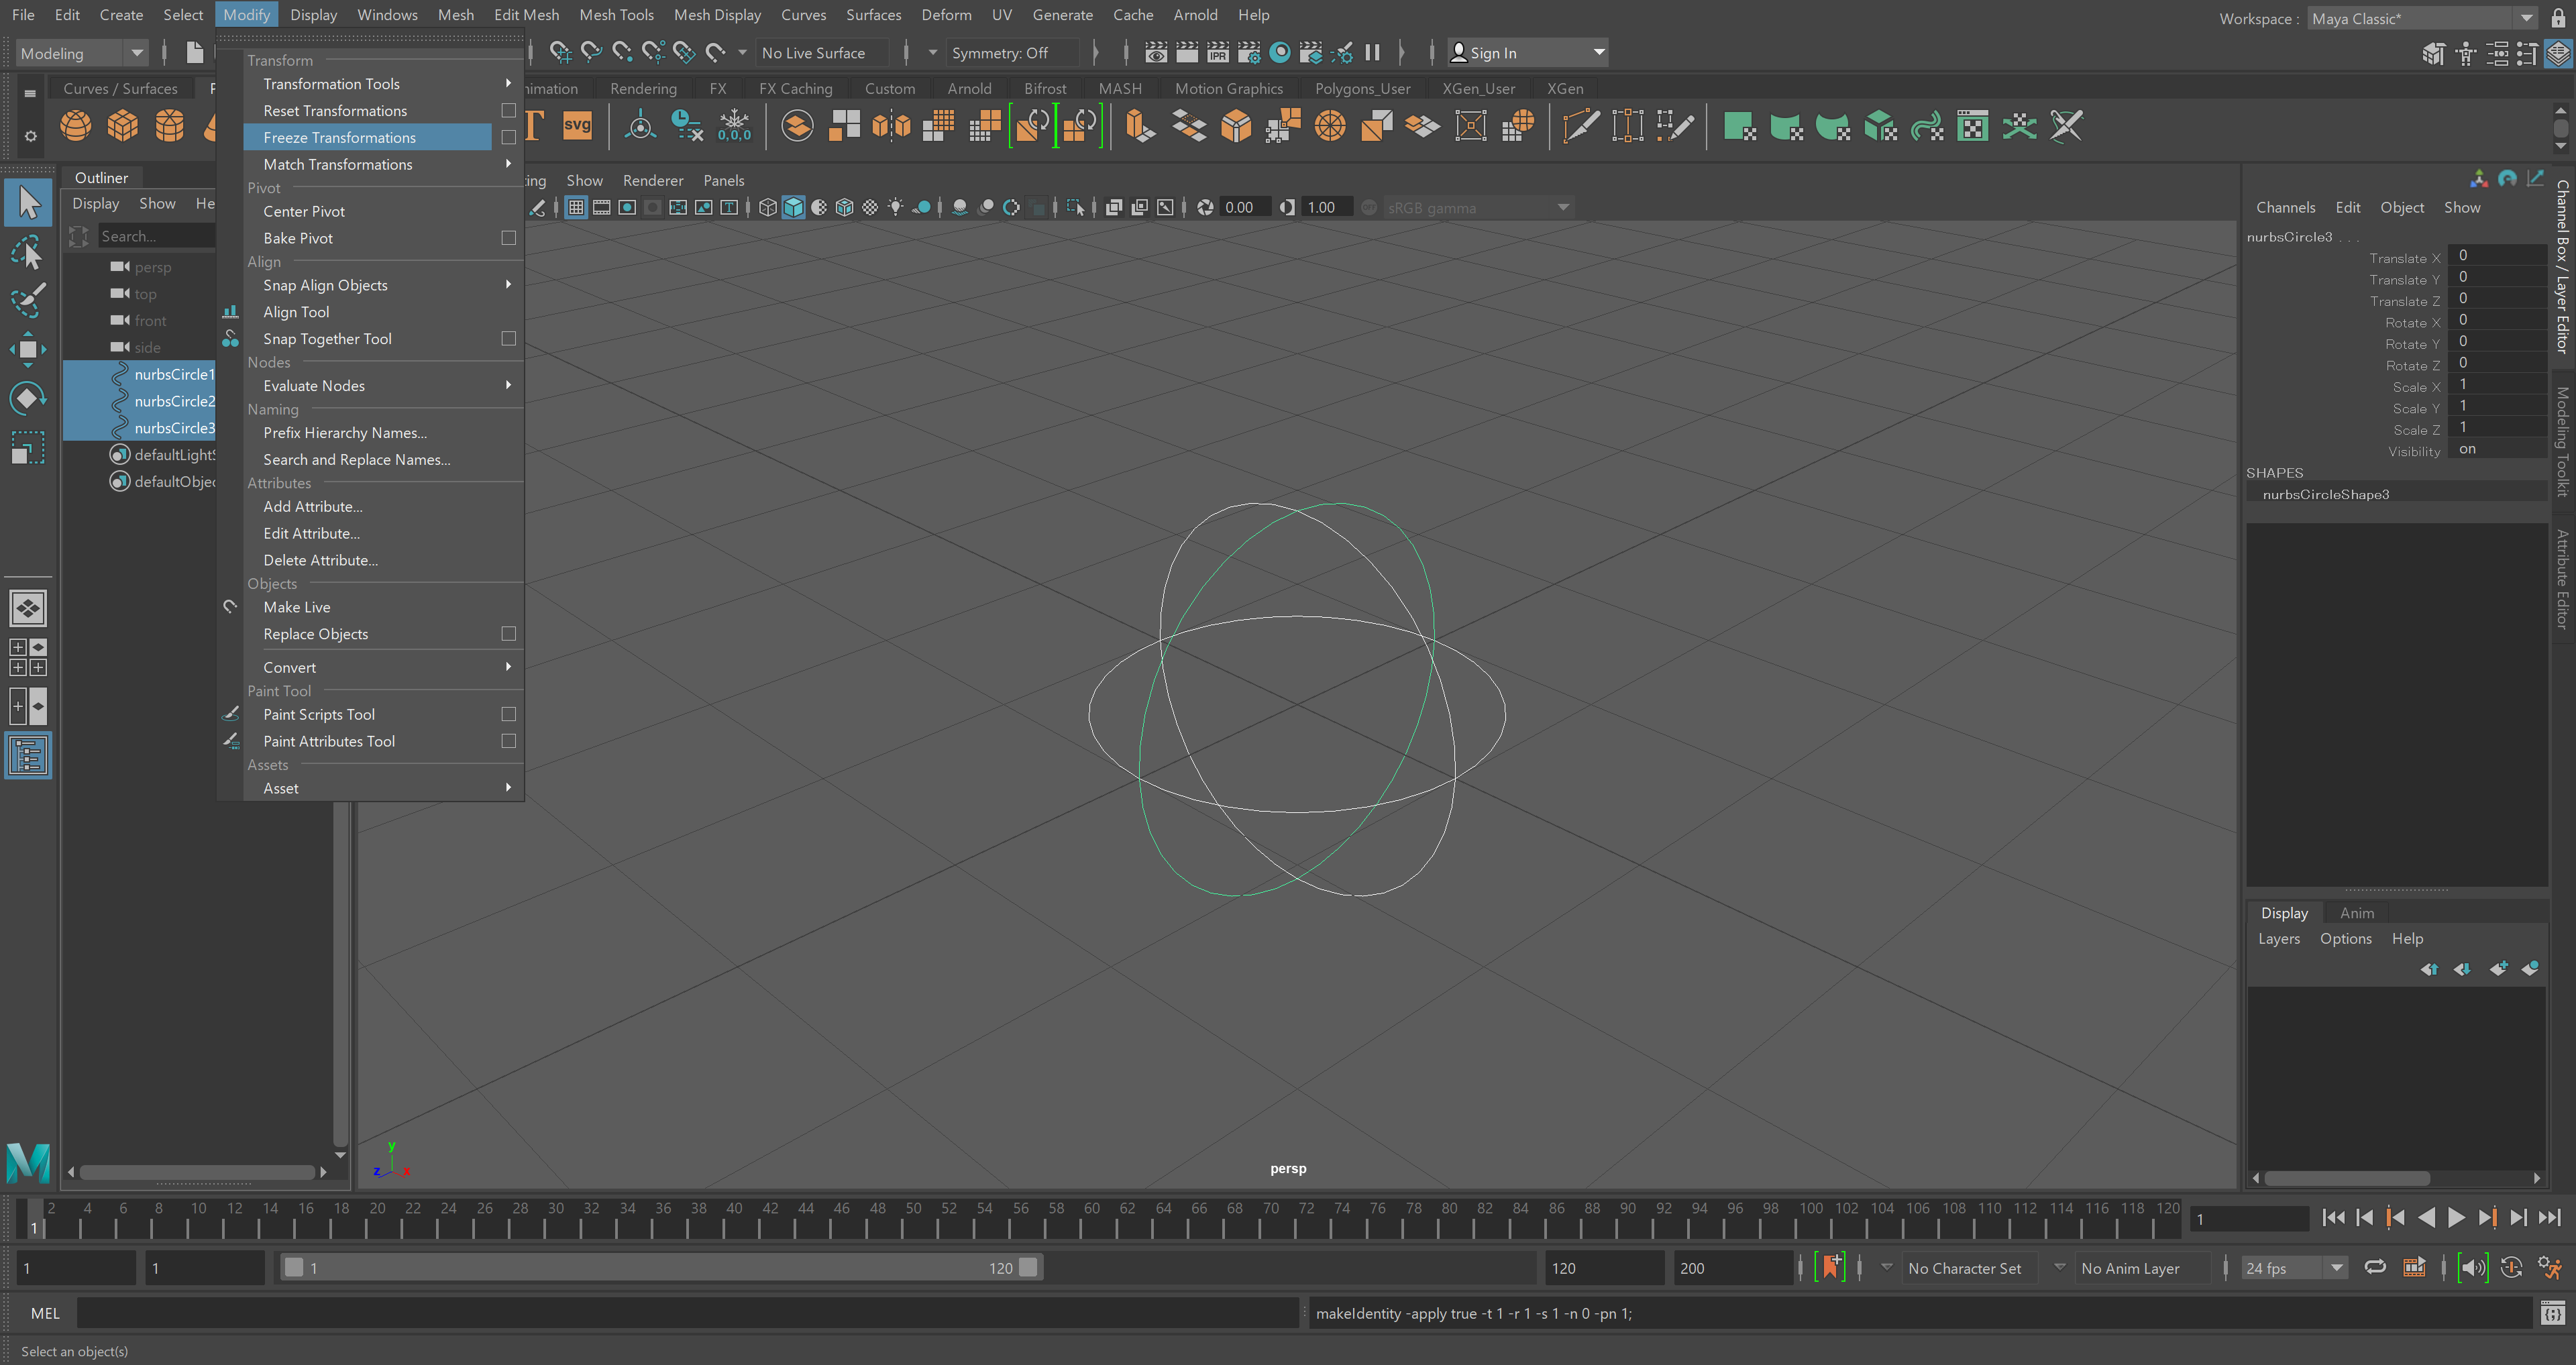Choose Center Pivot from Modify menu
2576x1365 pixels.
(304, 211)
